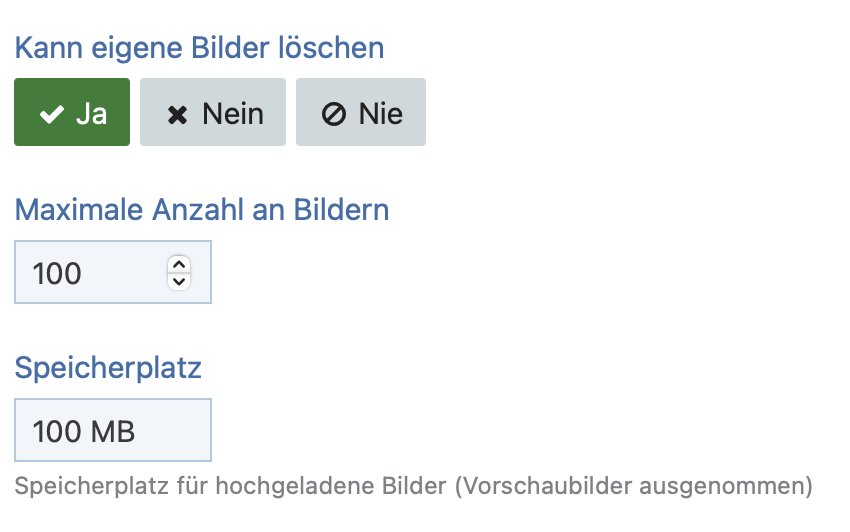
Task: Select Ja for deleting own images
Action: coord(72,113)
